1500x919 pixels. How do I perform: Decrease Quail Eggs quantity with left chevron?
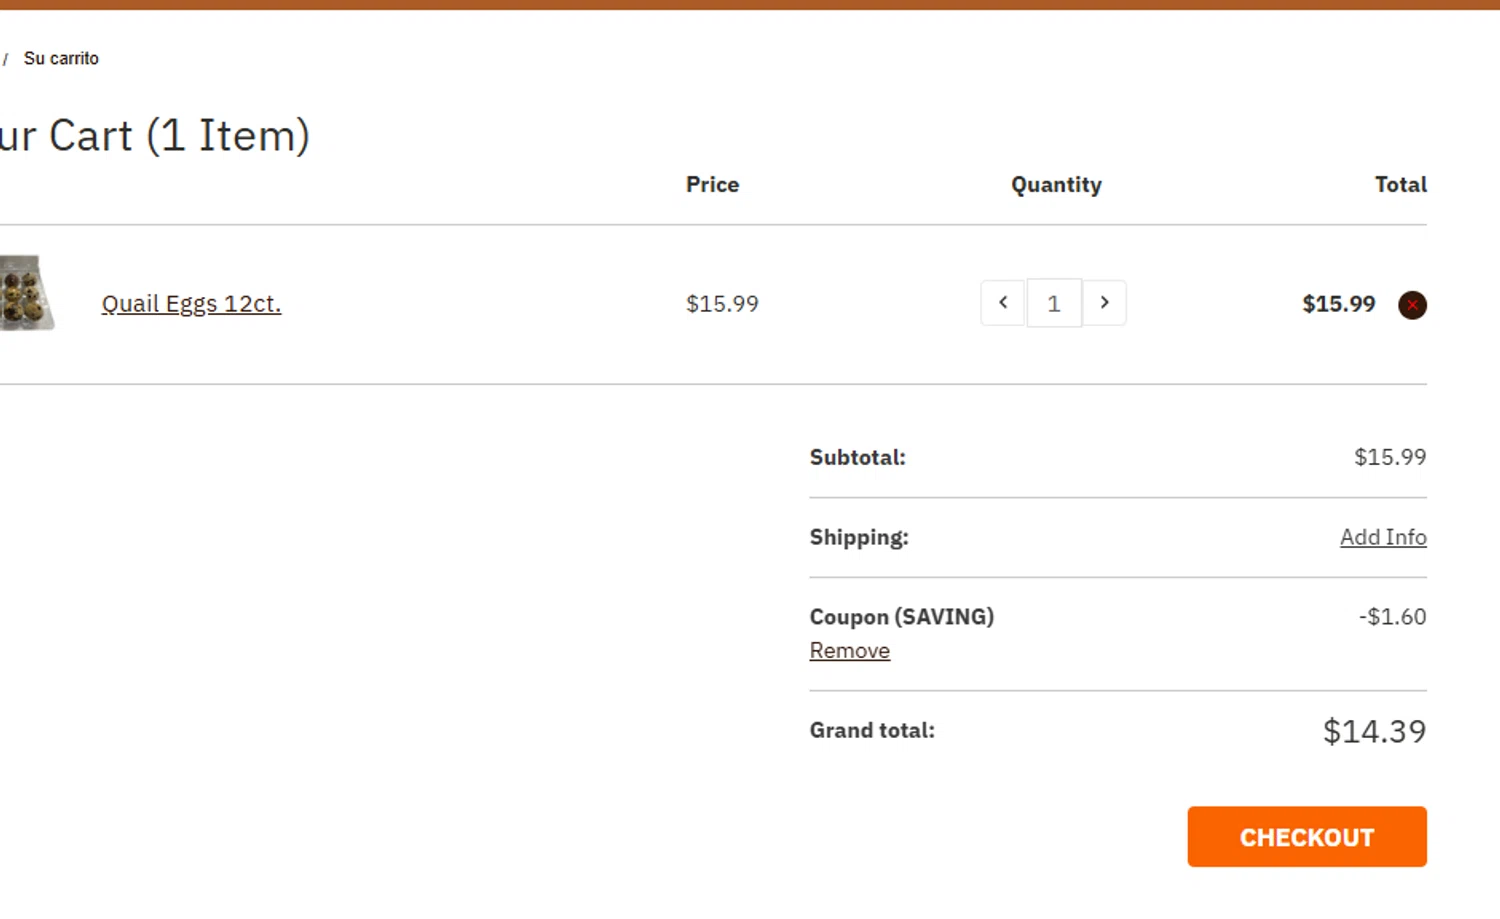(1003, 303)
